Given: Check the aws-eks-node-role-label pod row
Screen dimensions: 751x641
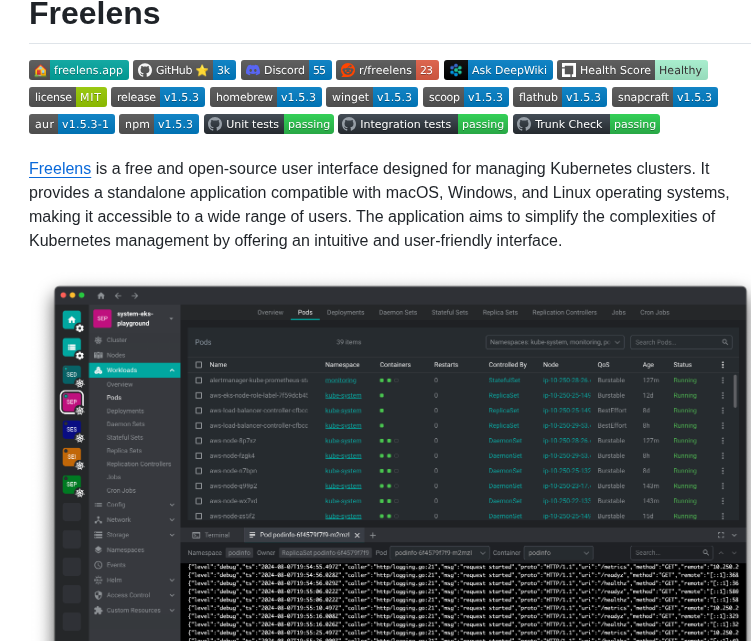Looking at the screenshot, I should click(x=198, y=395).
